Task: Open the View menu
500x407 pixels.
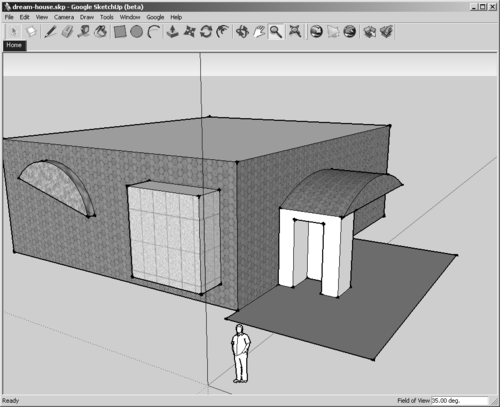Action: [x=42, y=17]
